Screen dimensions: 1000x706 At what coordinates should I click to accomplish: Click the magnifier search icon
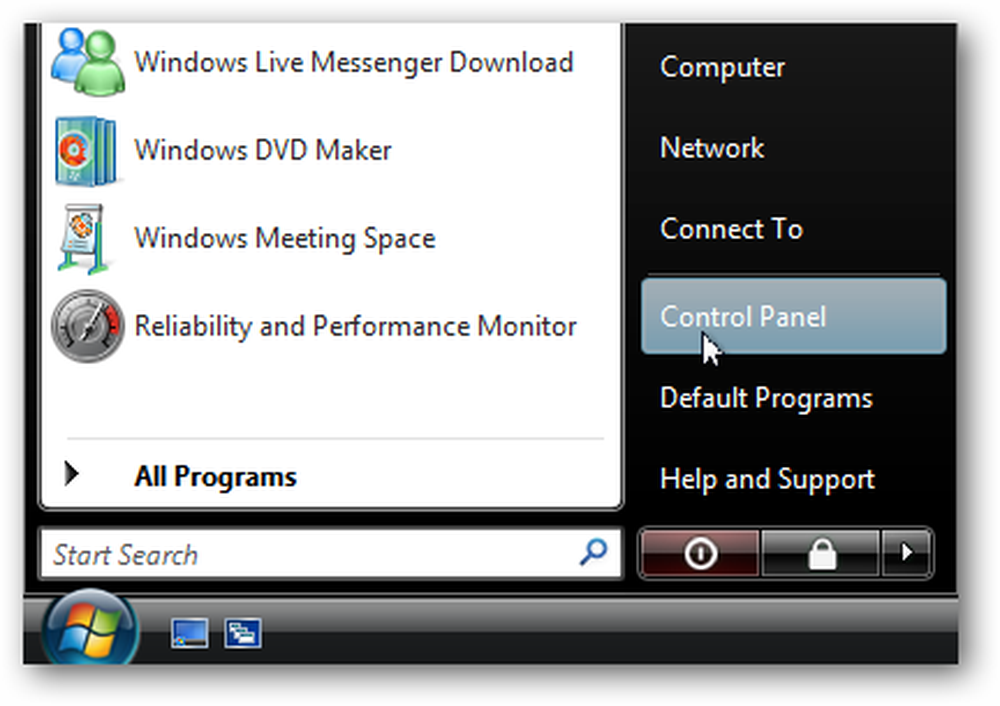click(x=593, y=552)
